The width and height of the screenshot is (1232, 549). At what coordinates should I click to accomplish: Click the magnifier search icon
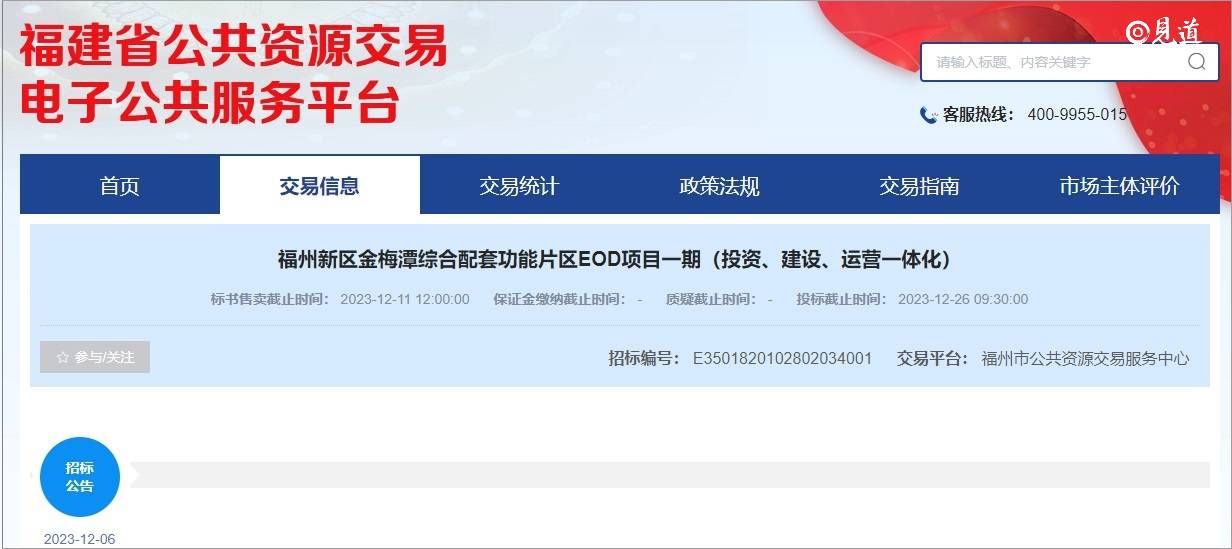[1196, 62]
